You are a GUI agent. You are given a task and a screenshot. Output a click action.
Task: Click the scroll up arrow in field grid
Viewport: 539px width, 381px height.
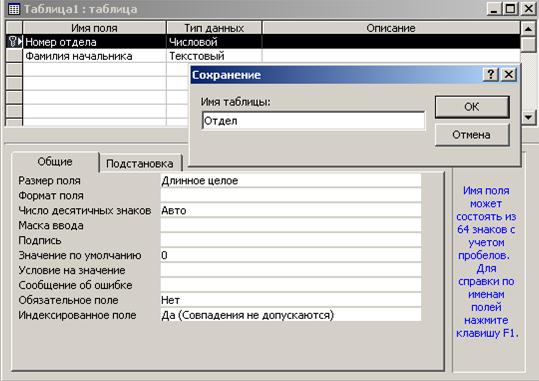pyautogui.click(x=528, y=29)
